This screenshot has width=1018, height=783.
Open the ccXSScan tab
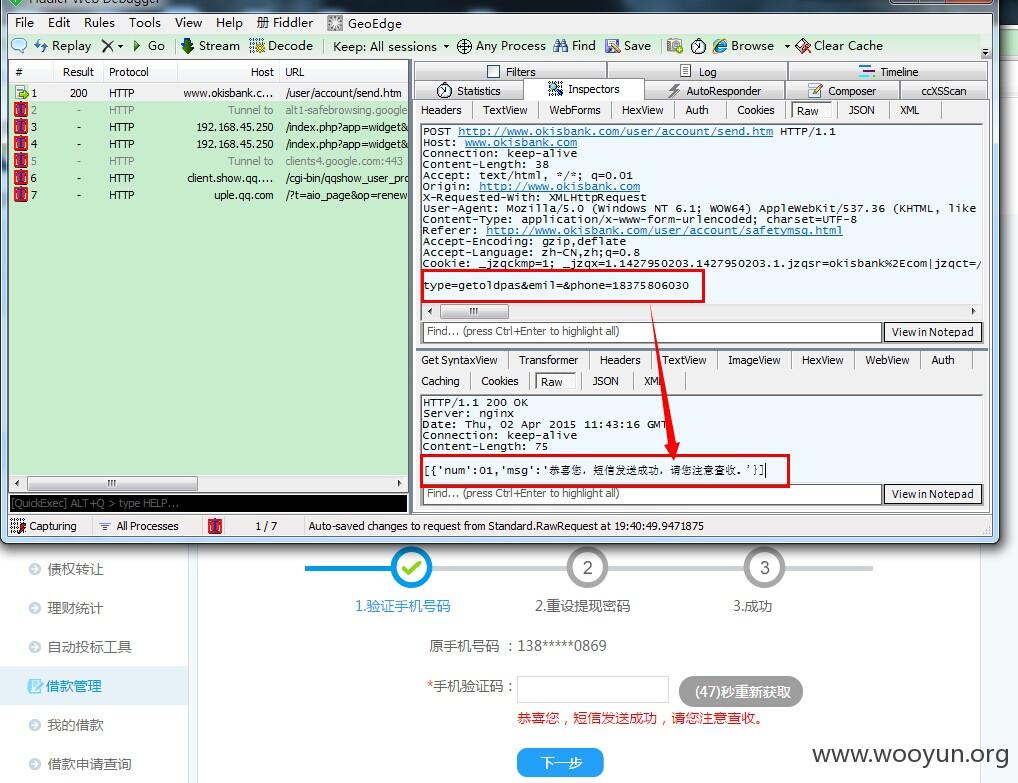click(x=943, y=91)
